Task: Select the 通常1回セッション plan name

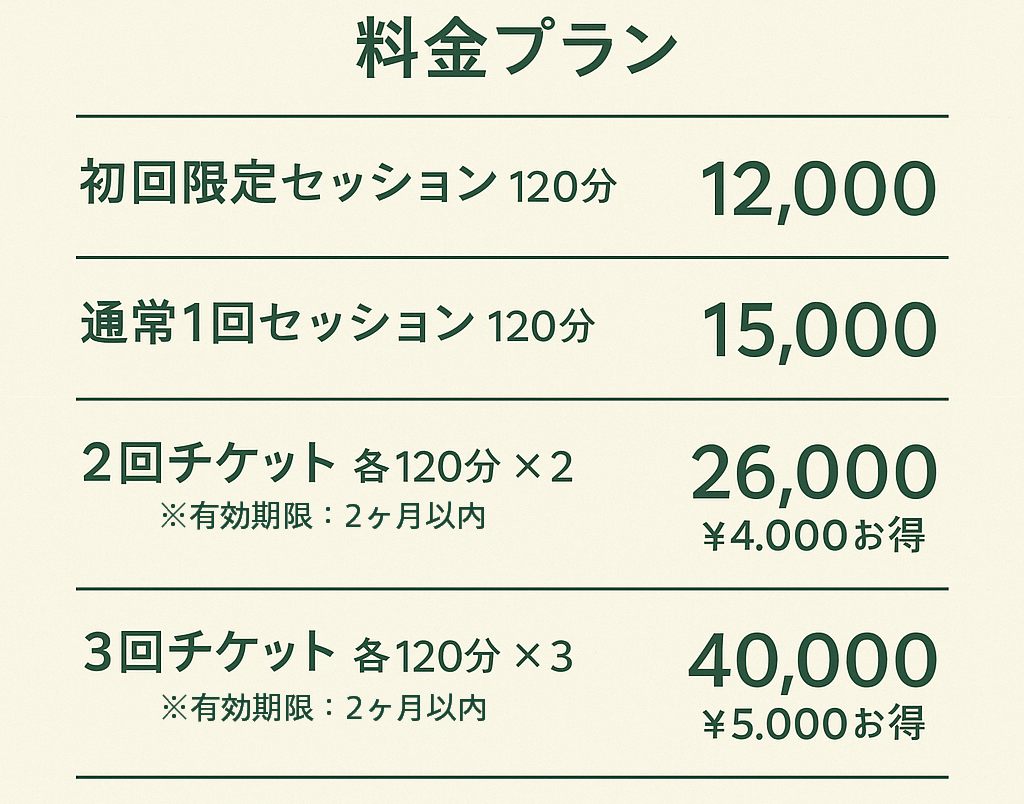Action: point(277,326)
